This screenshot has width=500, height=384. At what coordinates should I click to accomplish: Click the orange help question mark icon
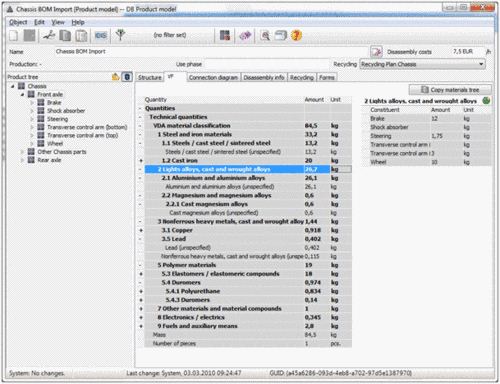point(296,35)
